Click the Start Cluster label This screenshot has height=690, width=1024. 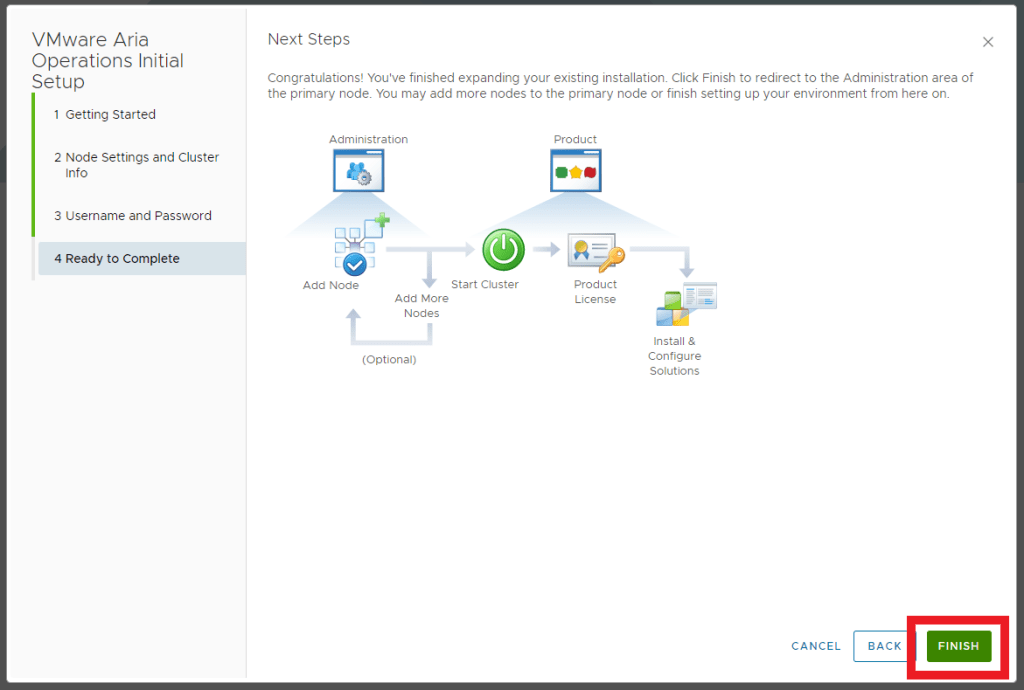(485, 285)
